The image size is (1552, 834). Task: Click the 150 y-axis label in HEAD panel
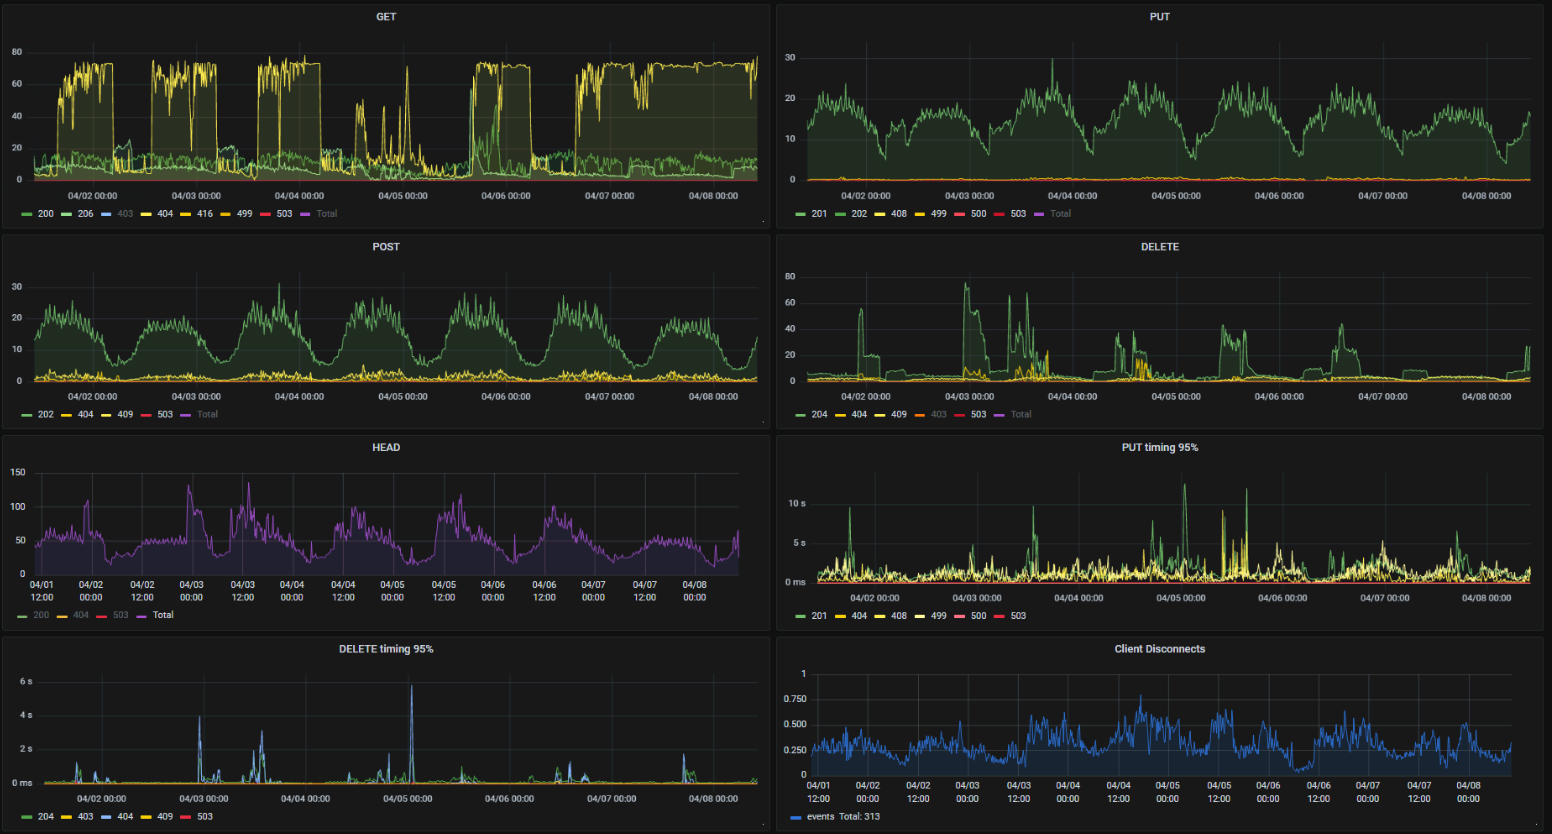pyautogui.click(x=18, y=472)
